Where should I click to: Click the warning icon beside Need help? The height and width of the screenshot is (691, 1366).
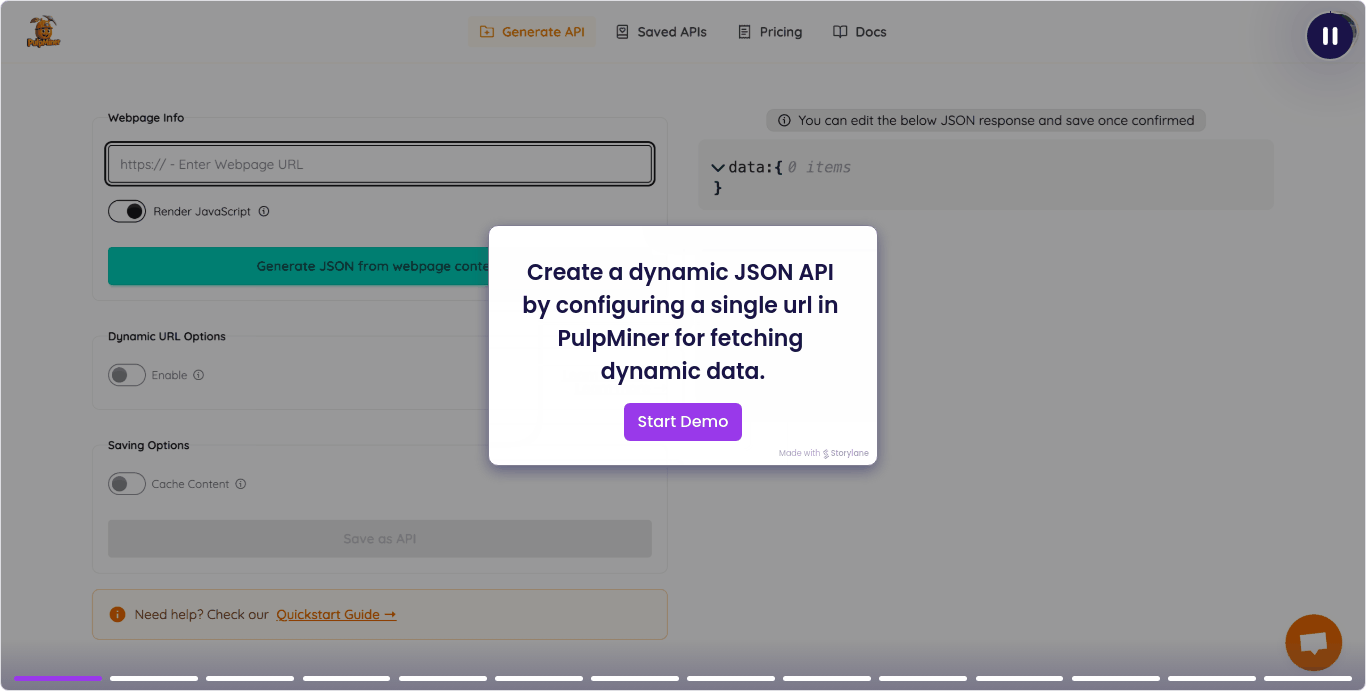[x=117, y=614]
